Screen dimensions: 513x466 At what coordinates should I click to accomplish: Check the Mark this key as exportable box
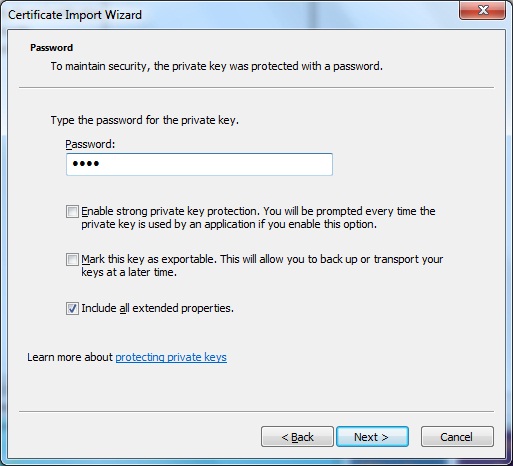click(72, 260)
